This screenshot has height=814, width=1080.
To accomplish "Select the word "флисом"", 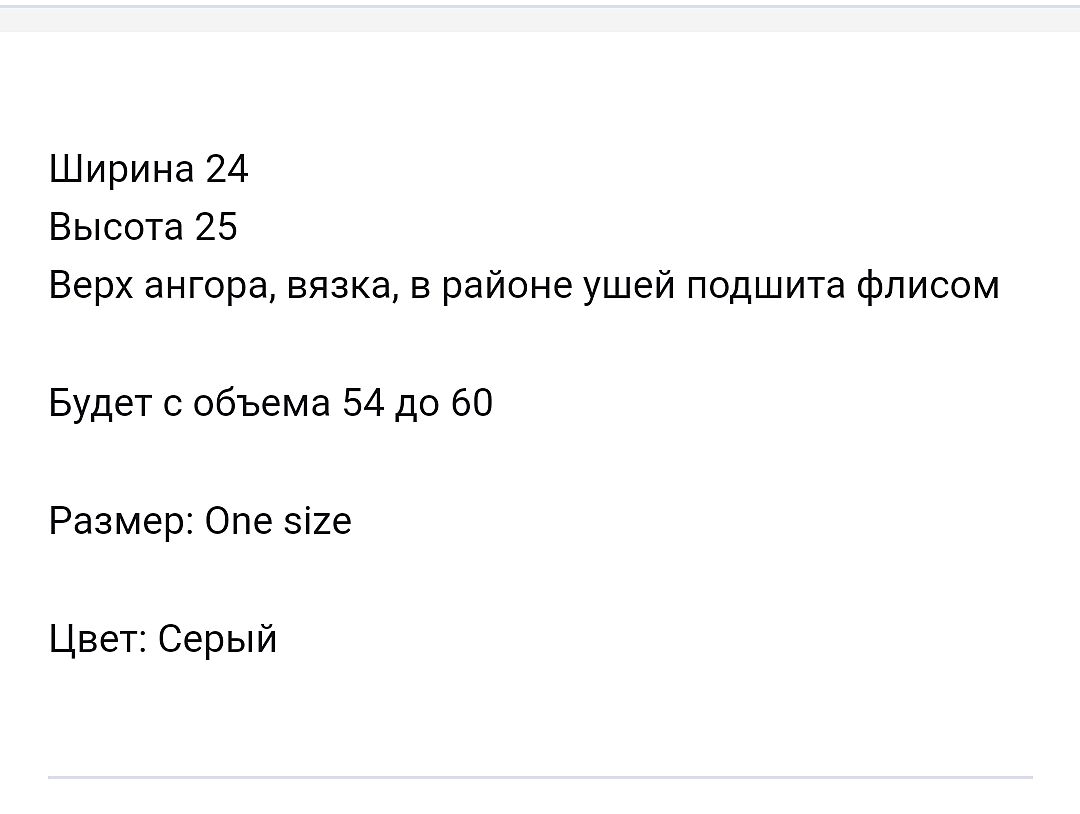I will (x=927, y=286).
